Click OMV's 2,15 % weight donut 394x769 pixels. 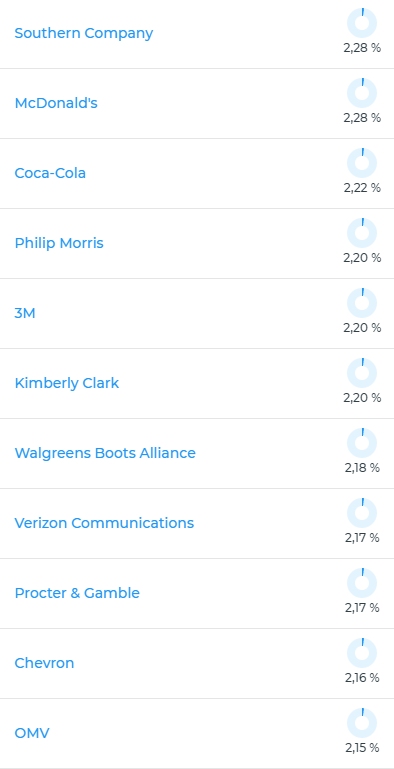(x=362, y=723)
